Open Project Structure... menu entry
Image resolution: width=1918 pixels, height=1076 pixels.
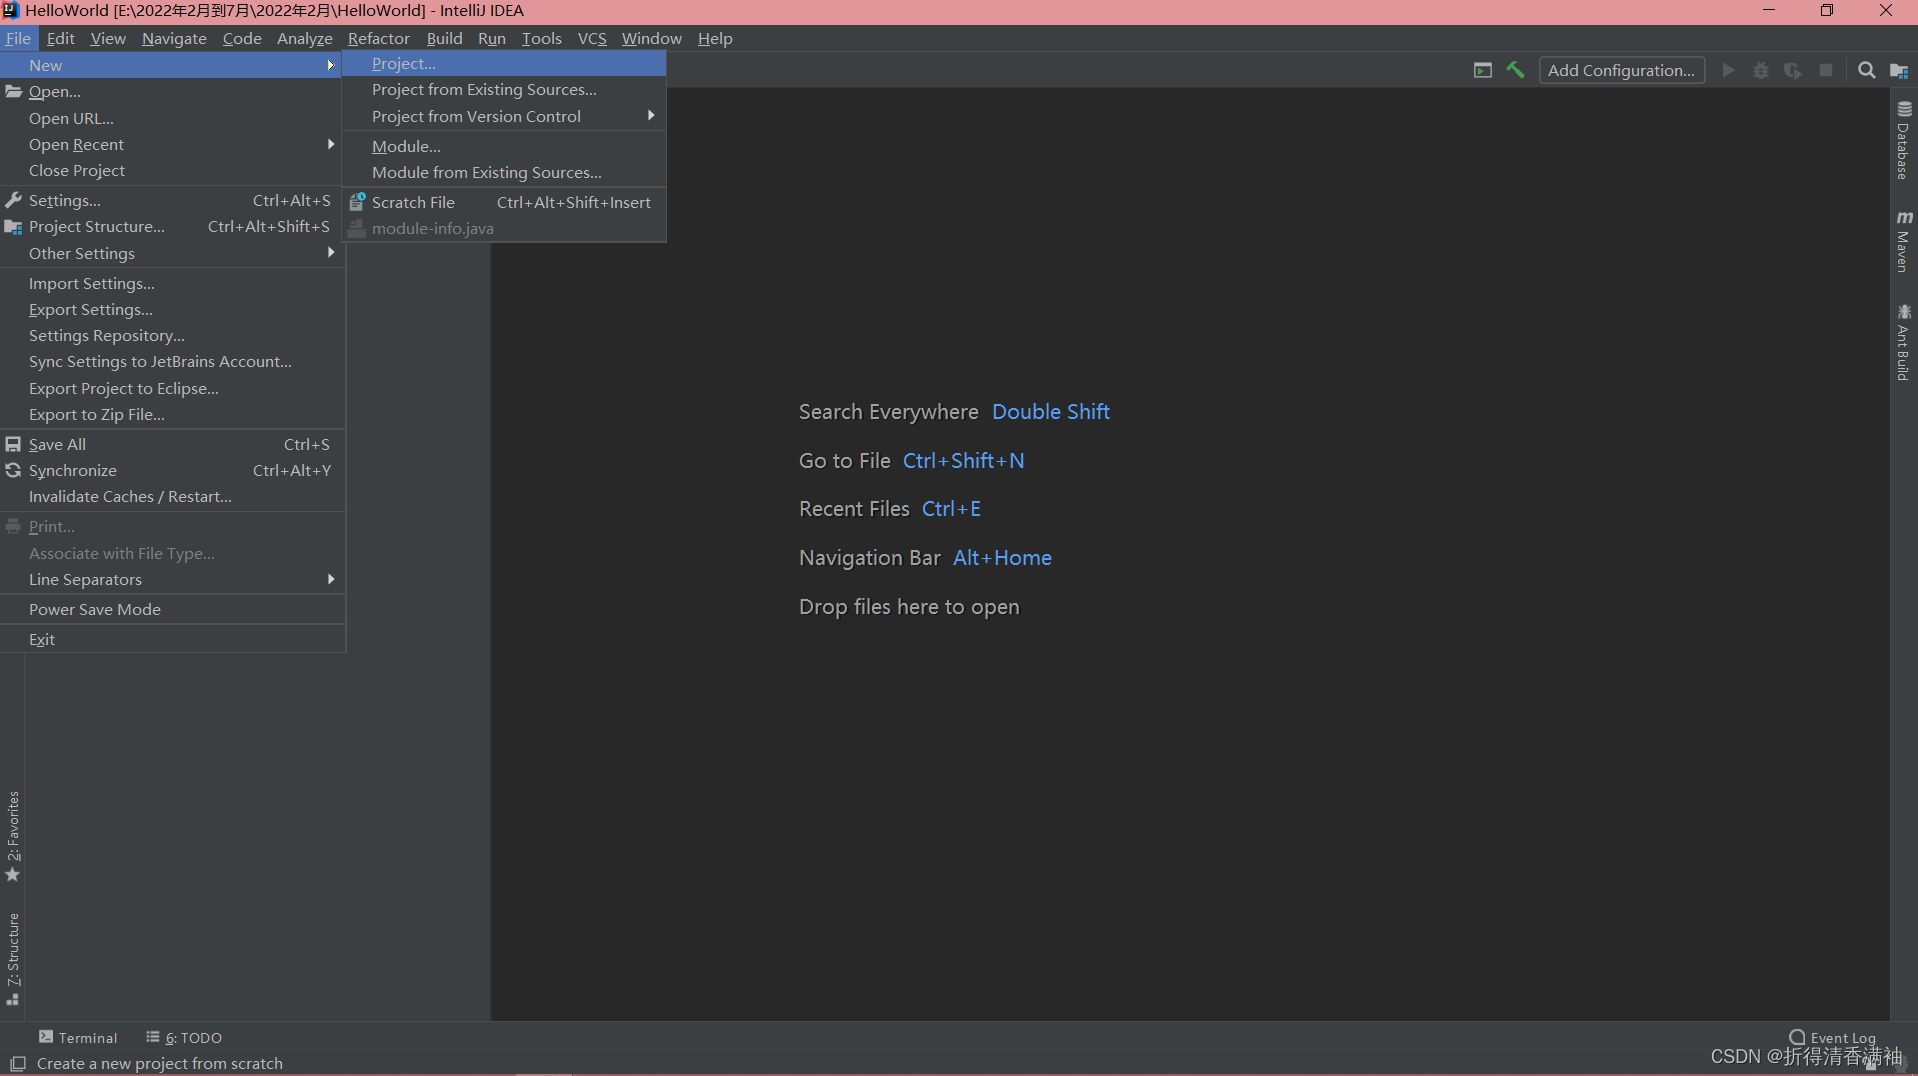point(172,226)
